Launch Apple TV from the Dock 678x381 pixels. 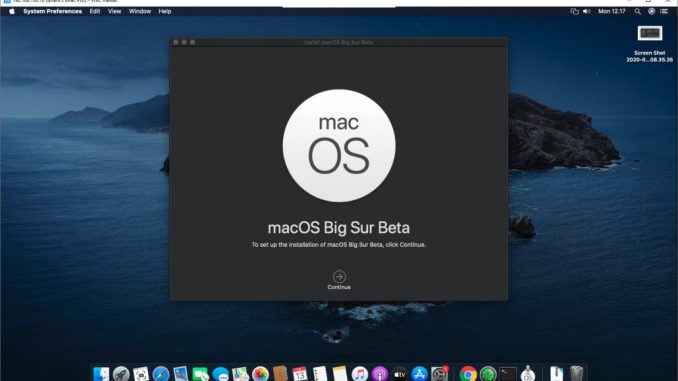[400, 374]
